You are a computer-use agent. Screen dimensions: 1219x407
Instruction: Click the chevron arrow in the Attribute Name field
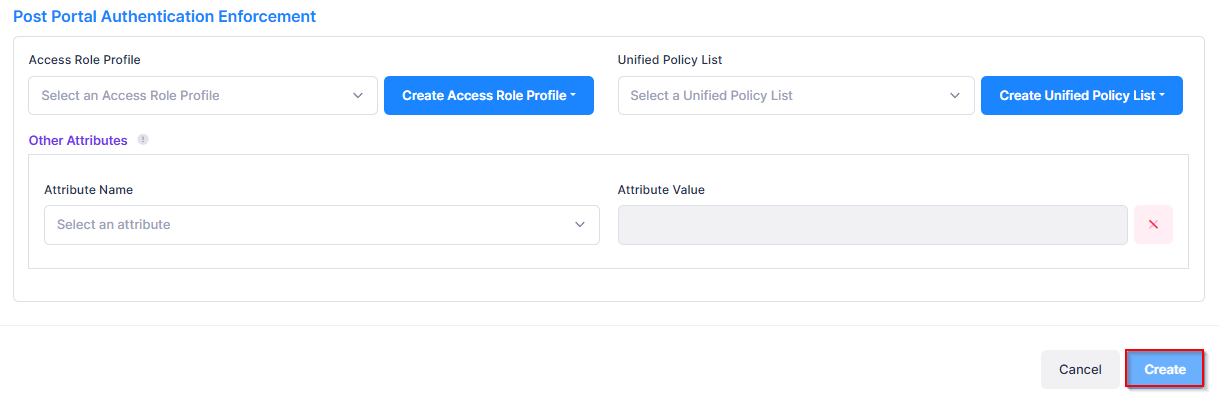click(580, 225)
